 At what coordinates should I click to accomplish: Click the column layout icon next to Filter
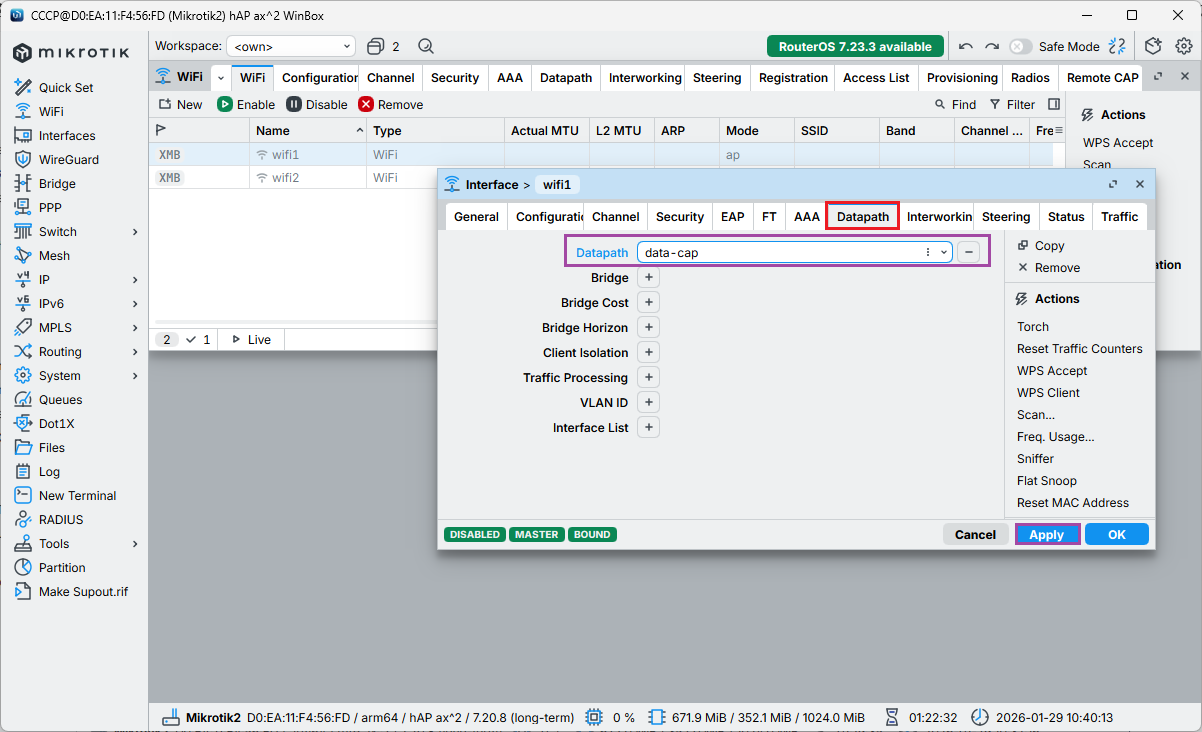[x=1054, y=104]
